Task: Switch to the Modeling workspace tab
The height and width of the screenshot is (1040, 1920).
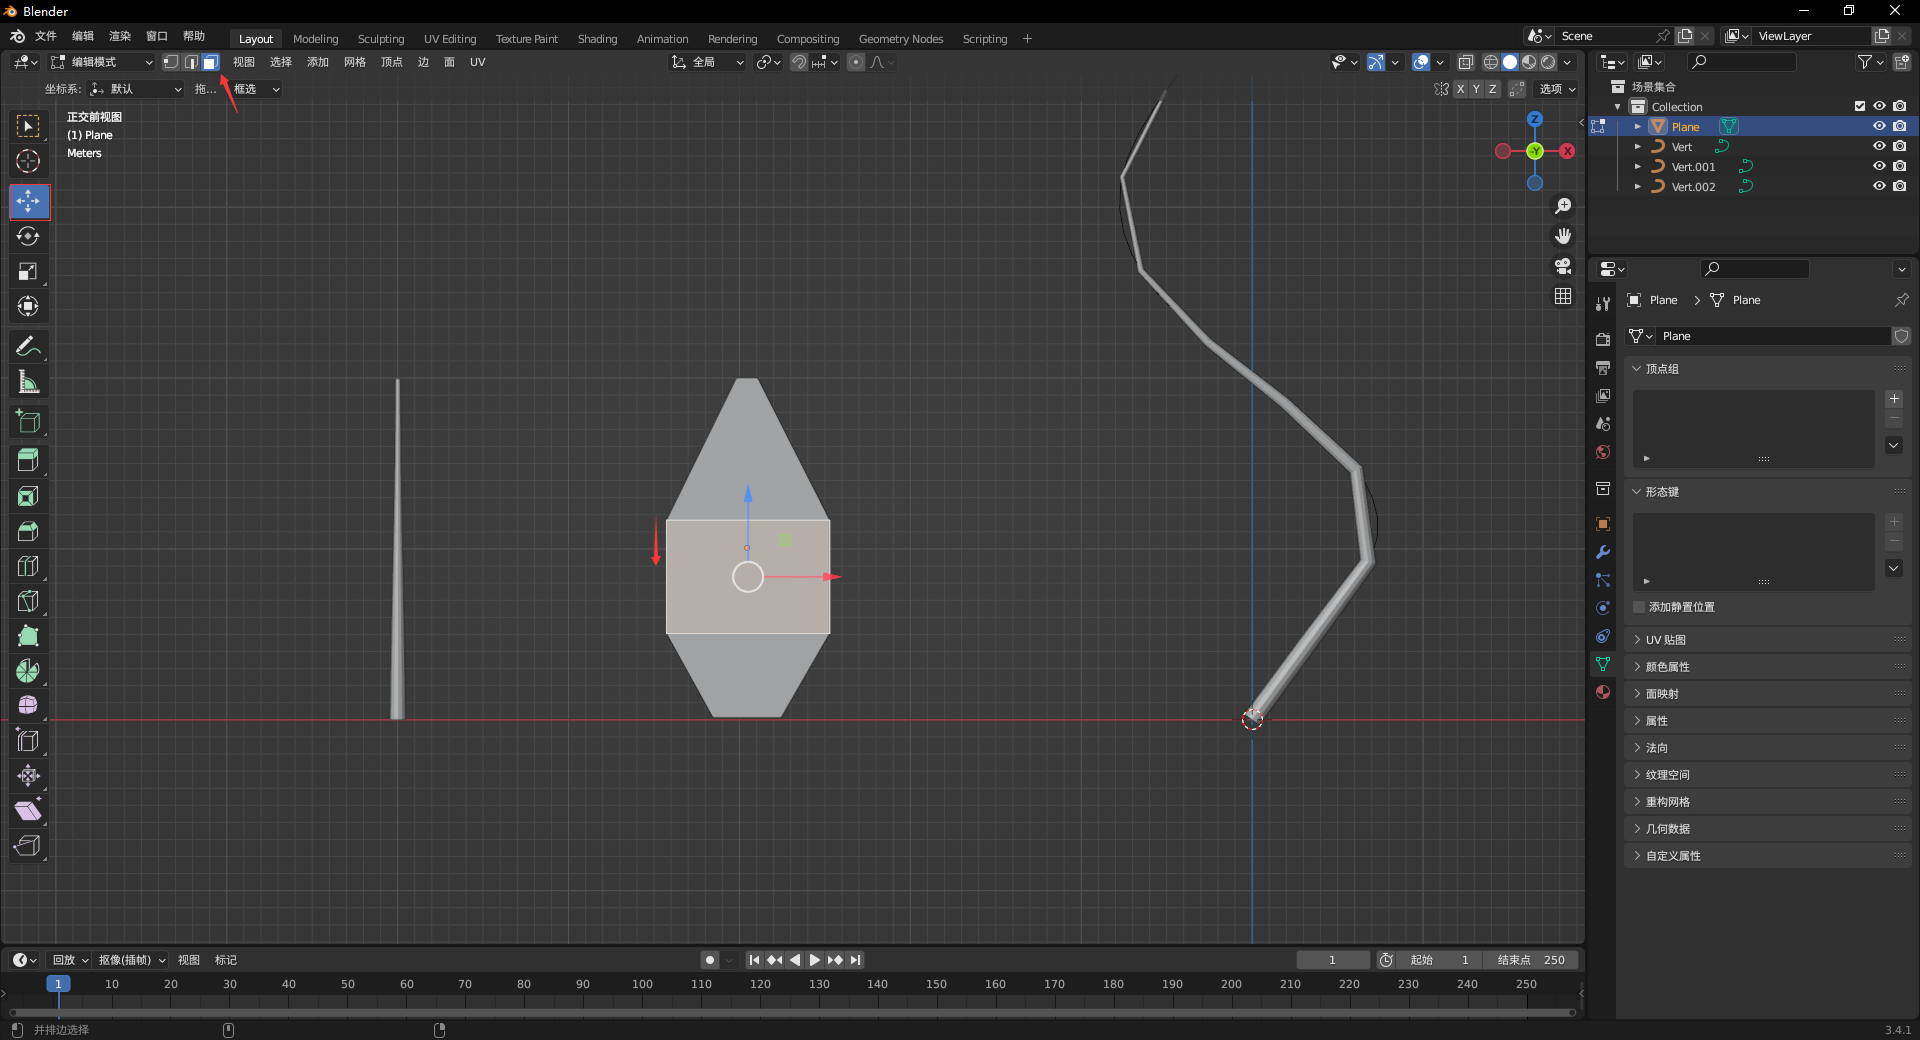Action: (x=316, y=39)
